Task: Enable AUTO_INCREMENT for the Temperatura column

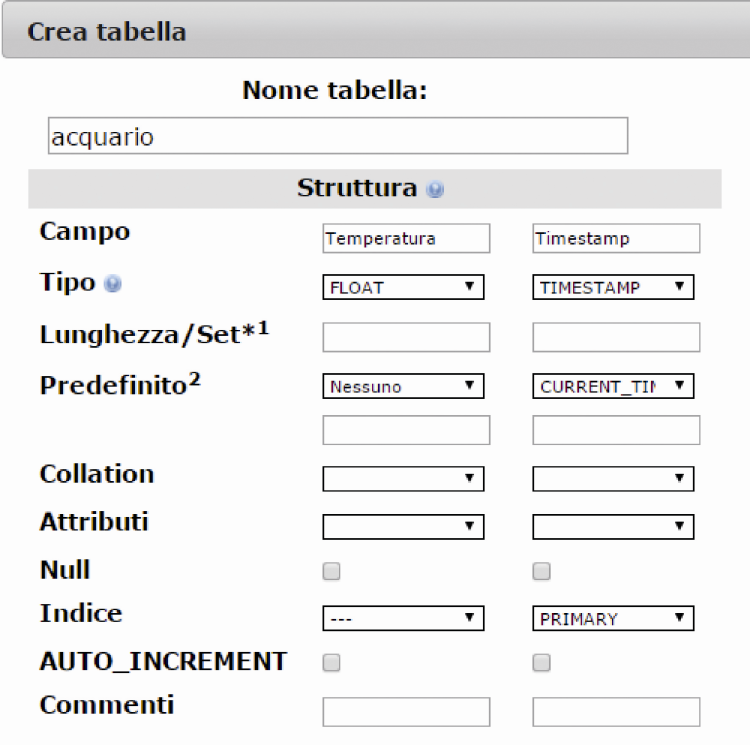Action: (x=331, y=663)
